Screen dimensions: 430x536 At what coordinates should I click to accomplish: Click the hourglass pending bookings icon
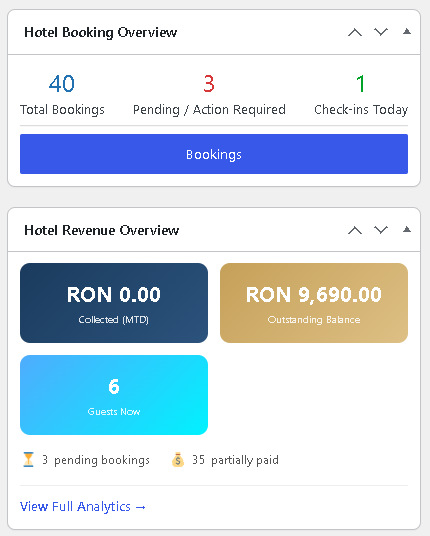click(x=28, y=459)
